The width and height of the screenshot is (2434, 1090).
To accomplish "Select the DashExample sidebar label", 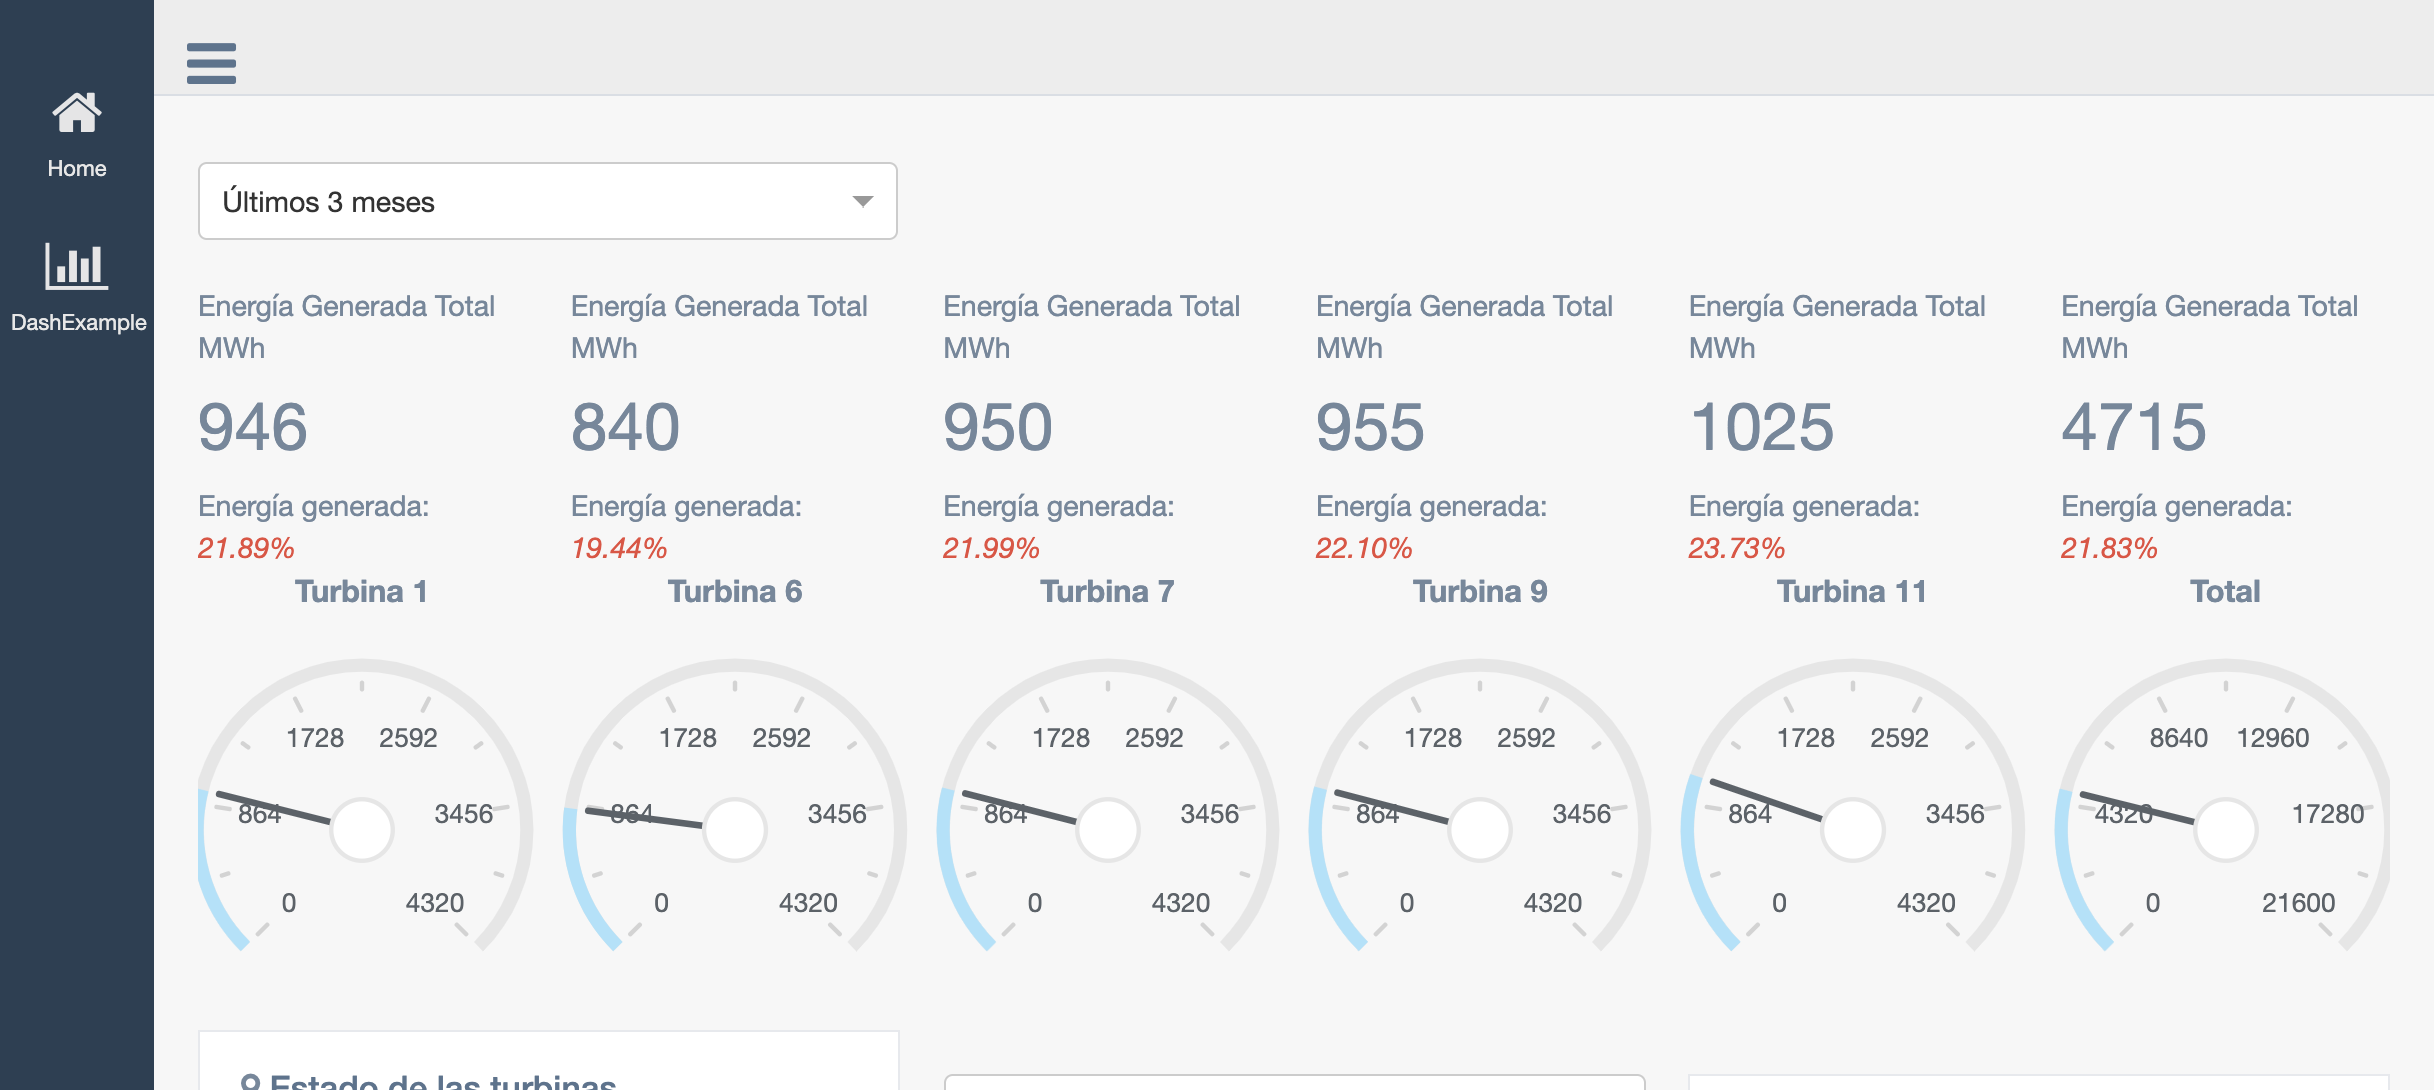I will [78, 322].
